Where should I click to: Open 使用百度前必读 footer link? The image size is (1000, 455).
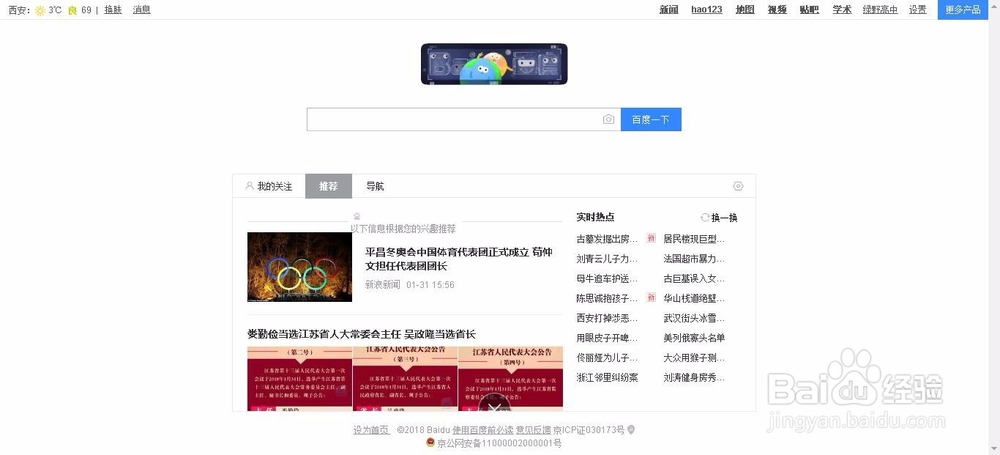point(483,430)
